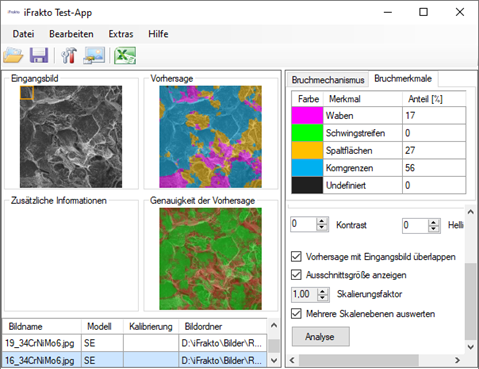Click the Kalibrierung column header

click(x=151, y=326)
